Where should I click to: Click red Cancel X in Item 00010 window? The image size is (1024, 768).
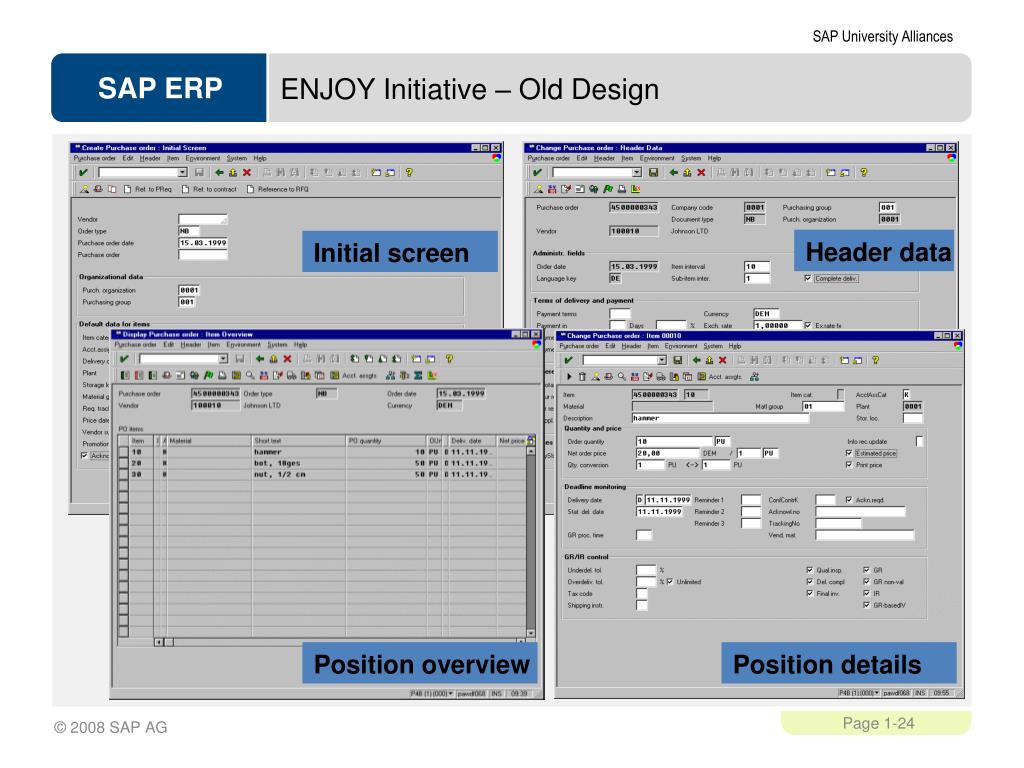click(x=722, y=360)
